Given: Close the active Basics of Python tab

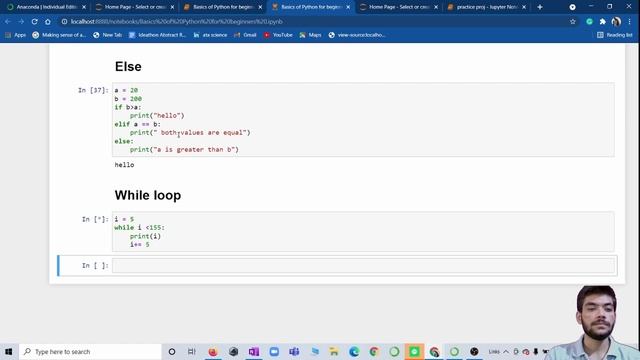Looking at the screenshot, I should [x=348, y=7].
